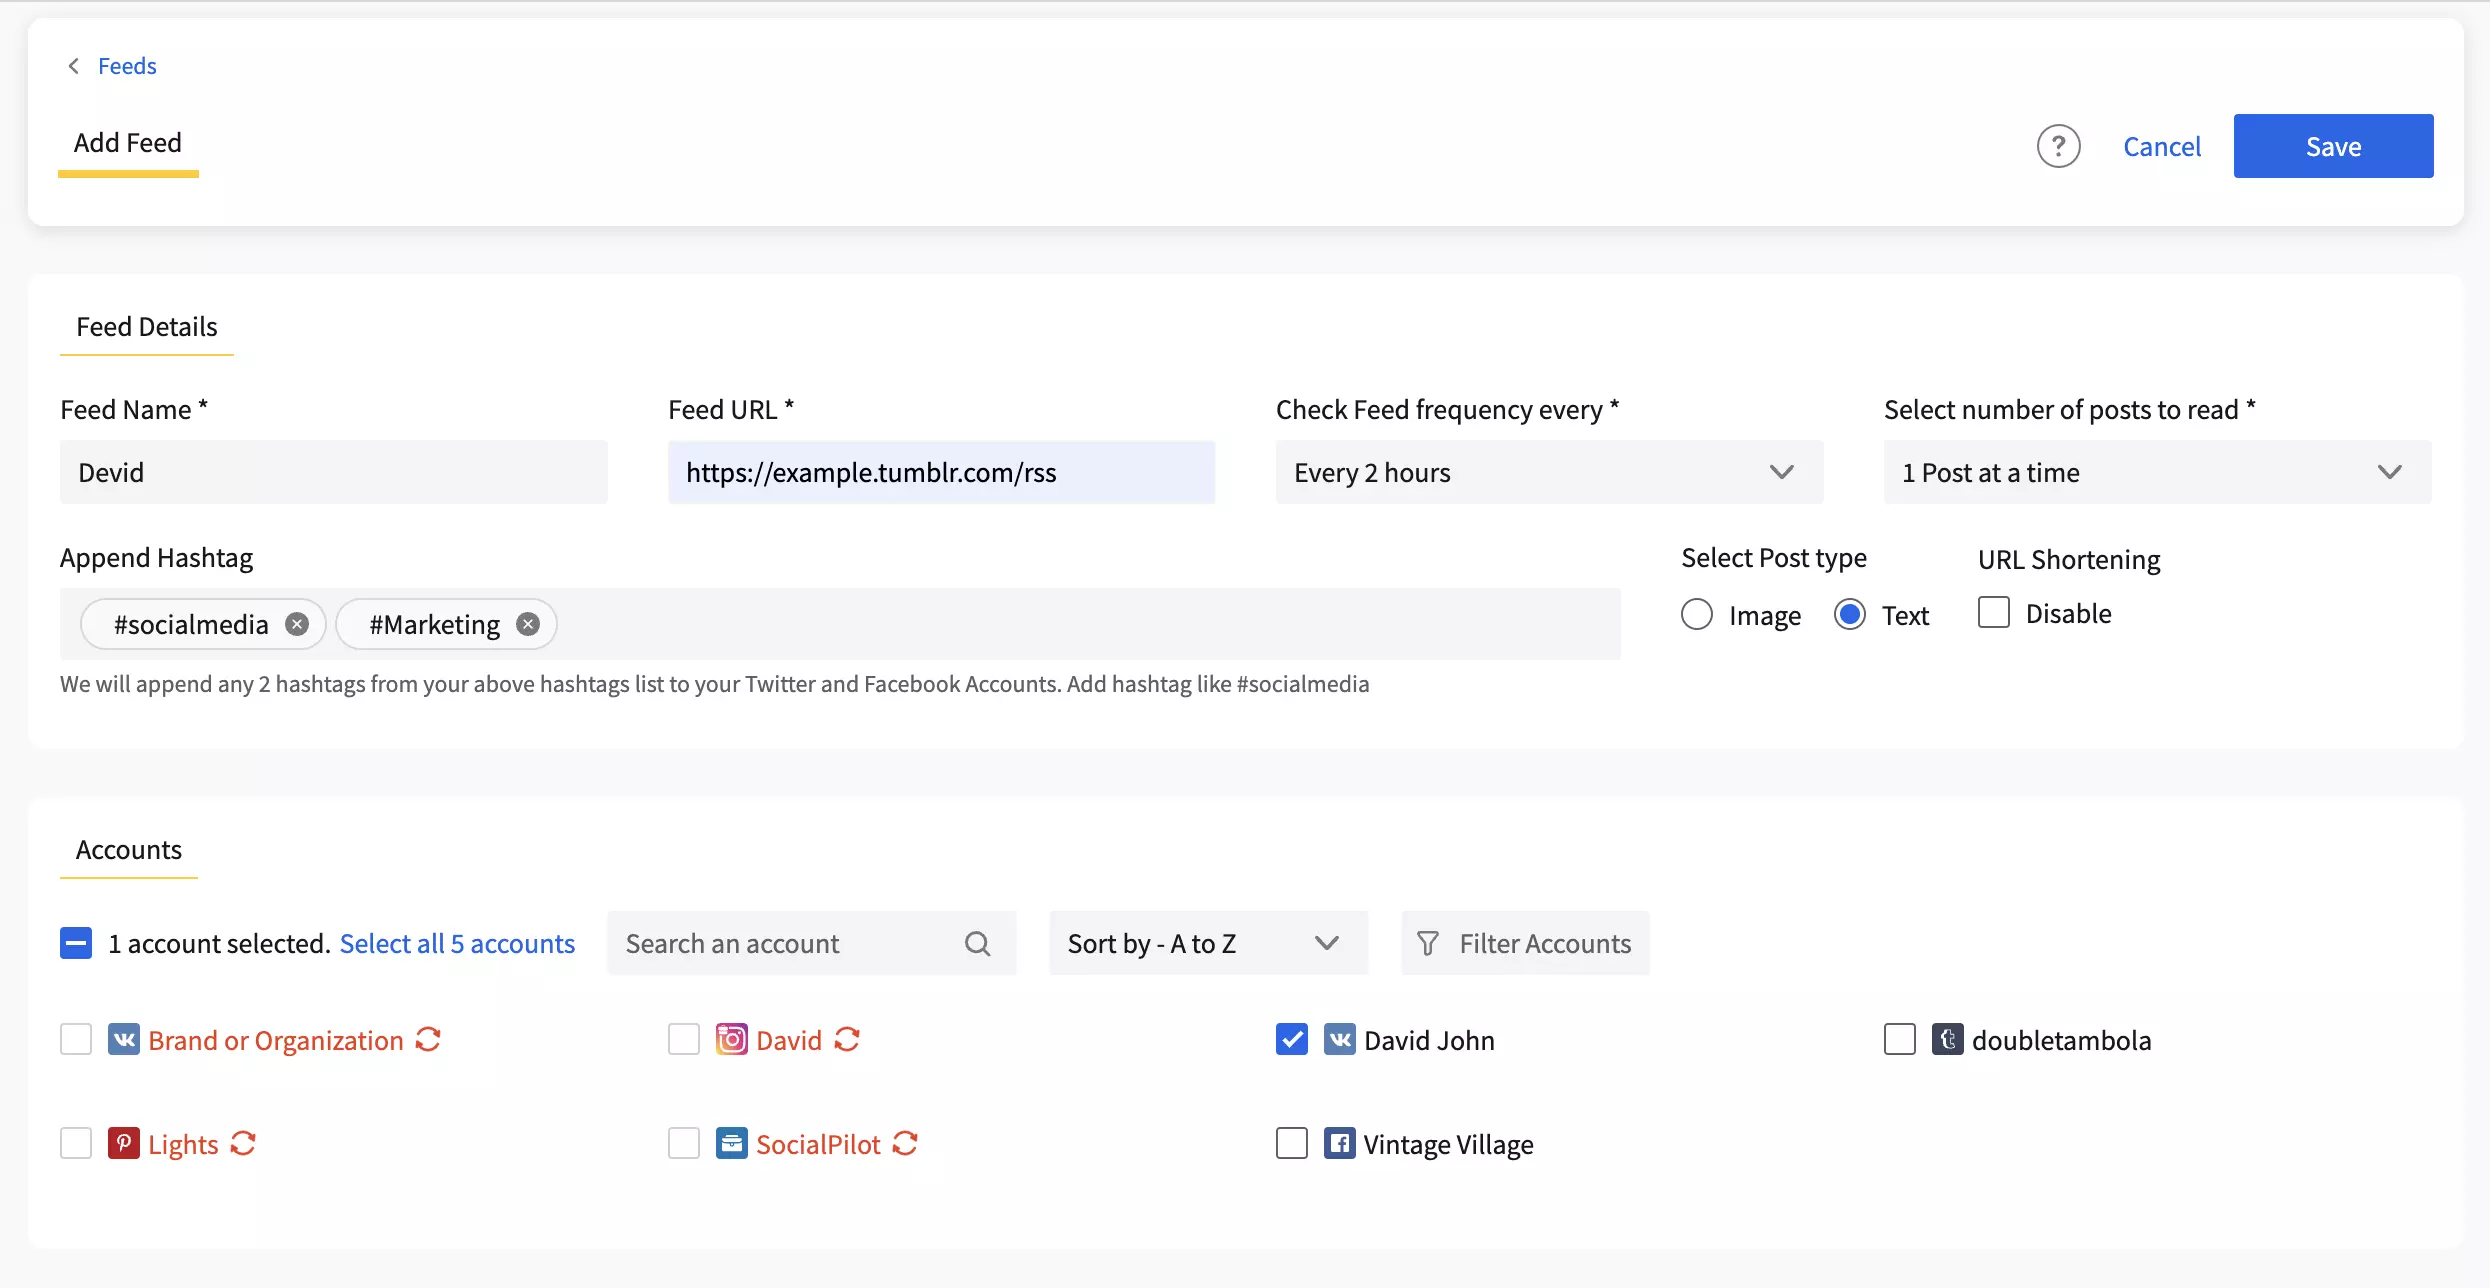Click the Vintage Village account name
This screenshot has height=1288, width=2490.
point(1448,1144)
